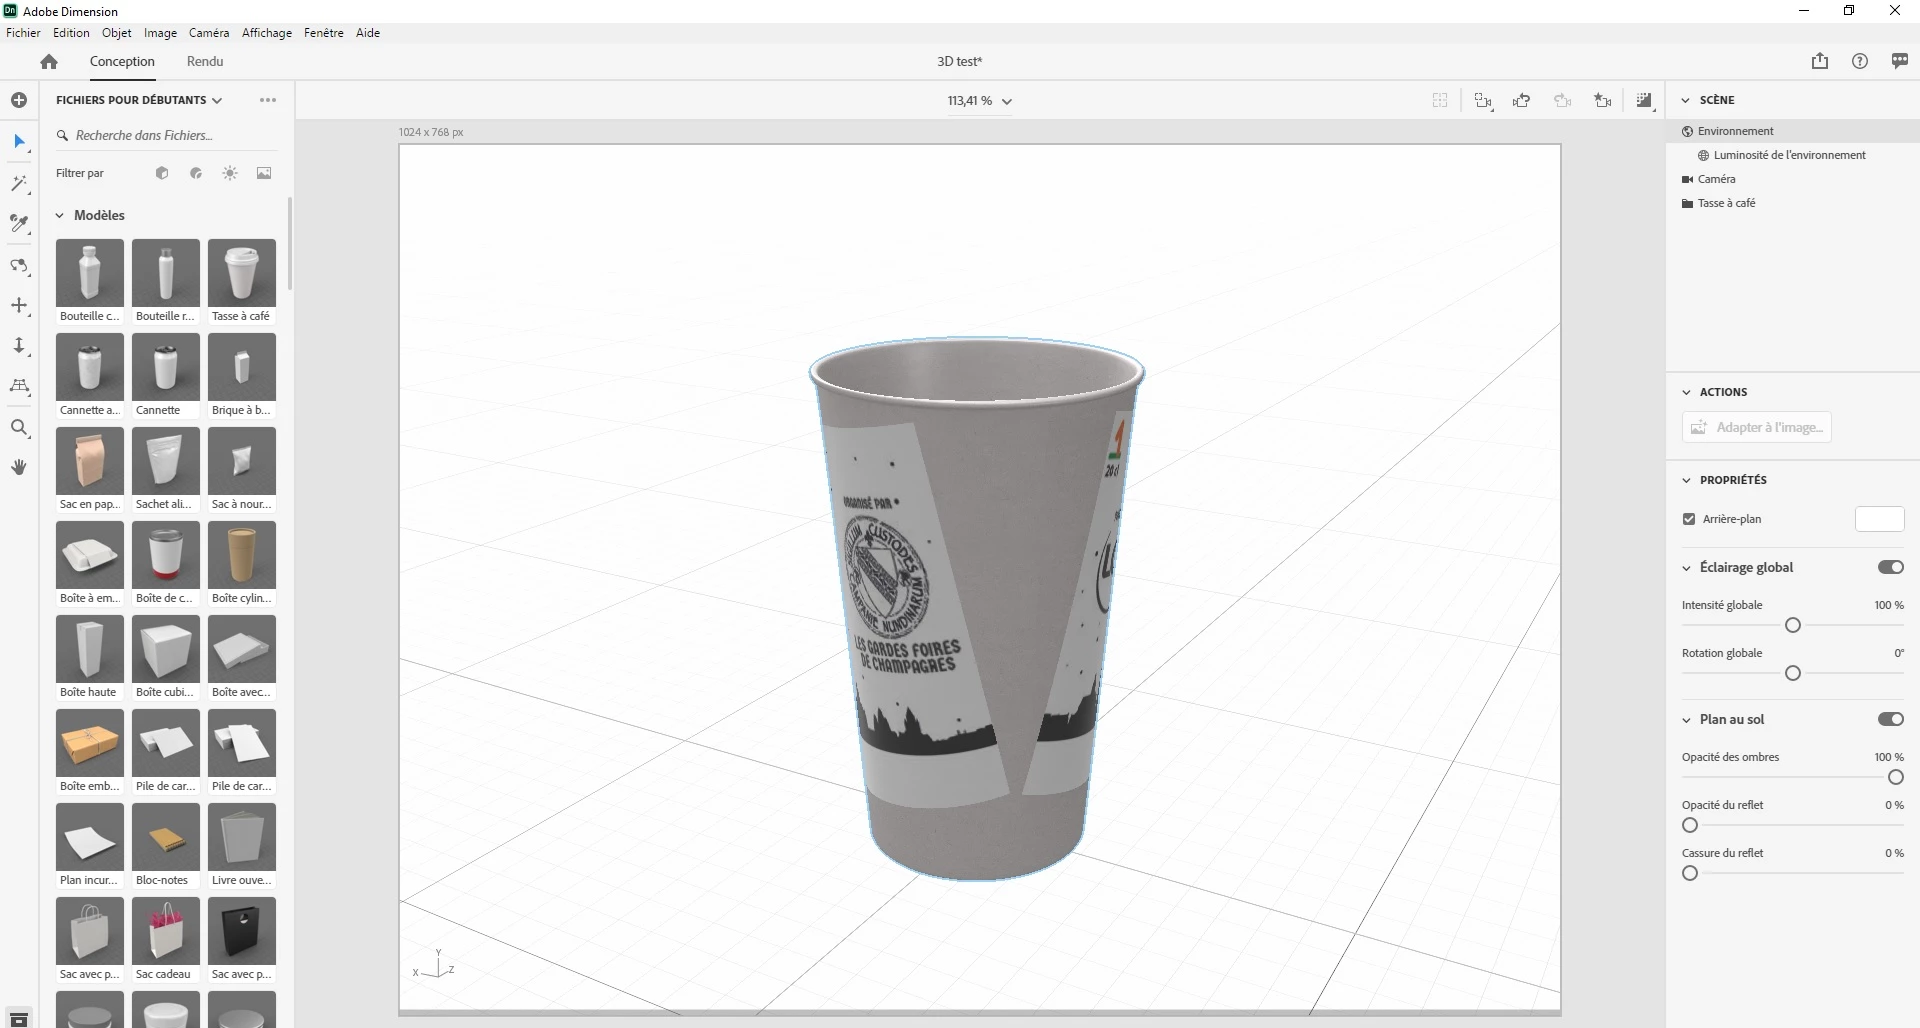Open the Edition menu
Image resolution: width=1920 pixels, height=1028 pixels.
71,33
